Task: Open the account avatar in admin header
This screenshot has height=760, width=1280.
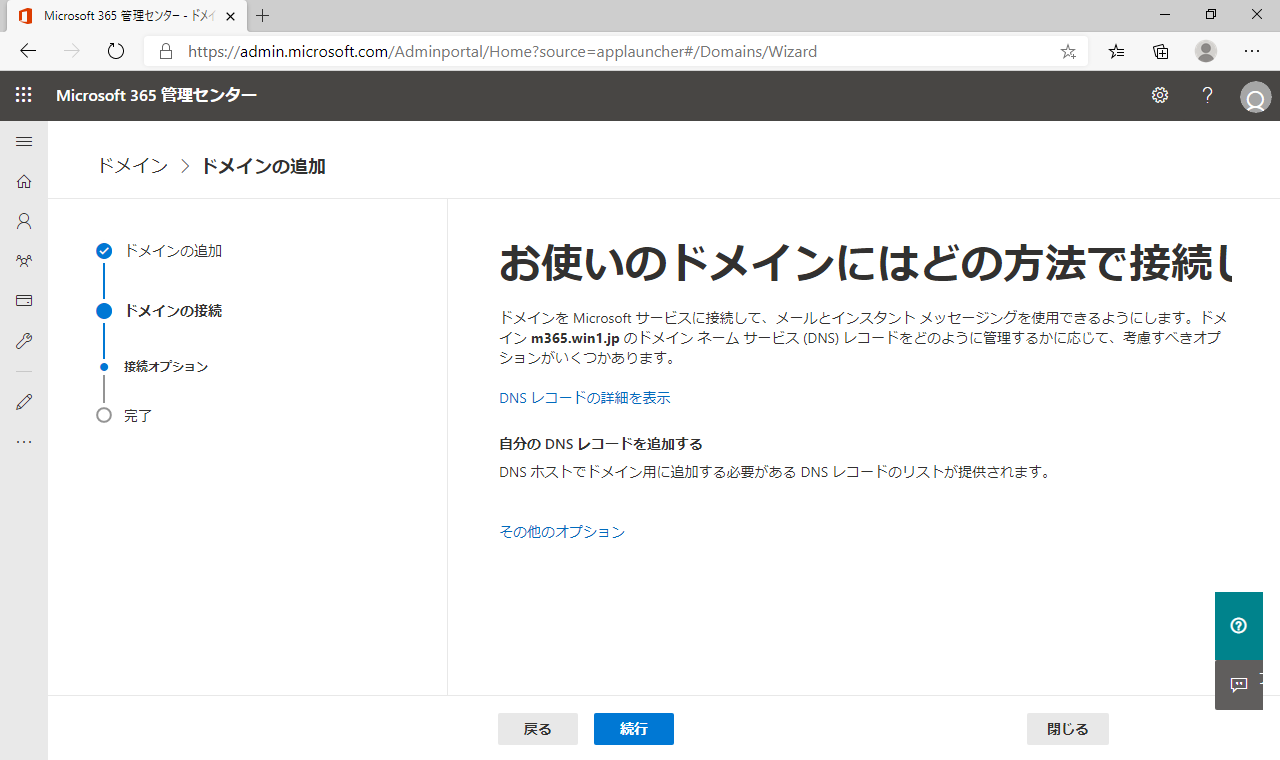Action: pos(1254,97)
